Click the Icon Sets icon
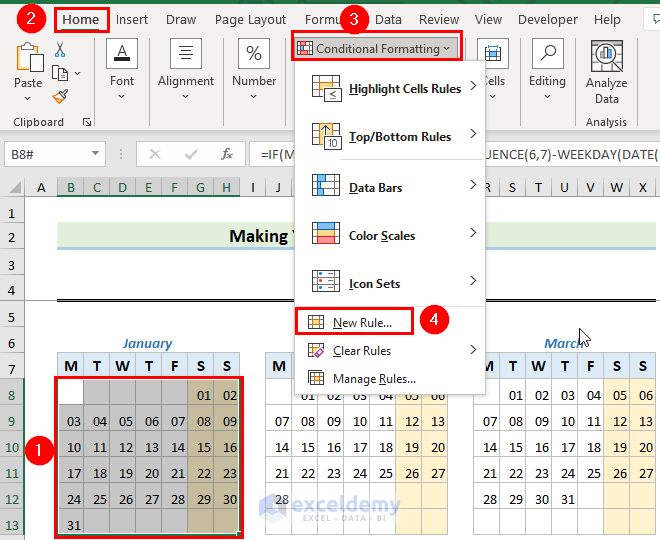 [326, 281]
